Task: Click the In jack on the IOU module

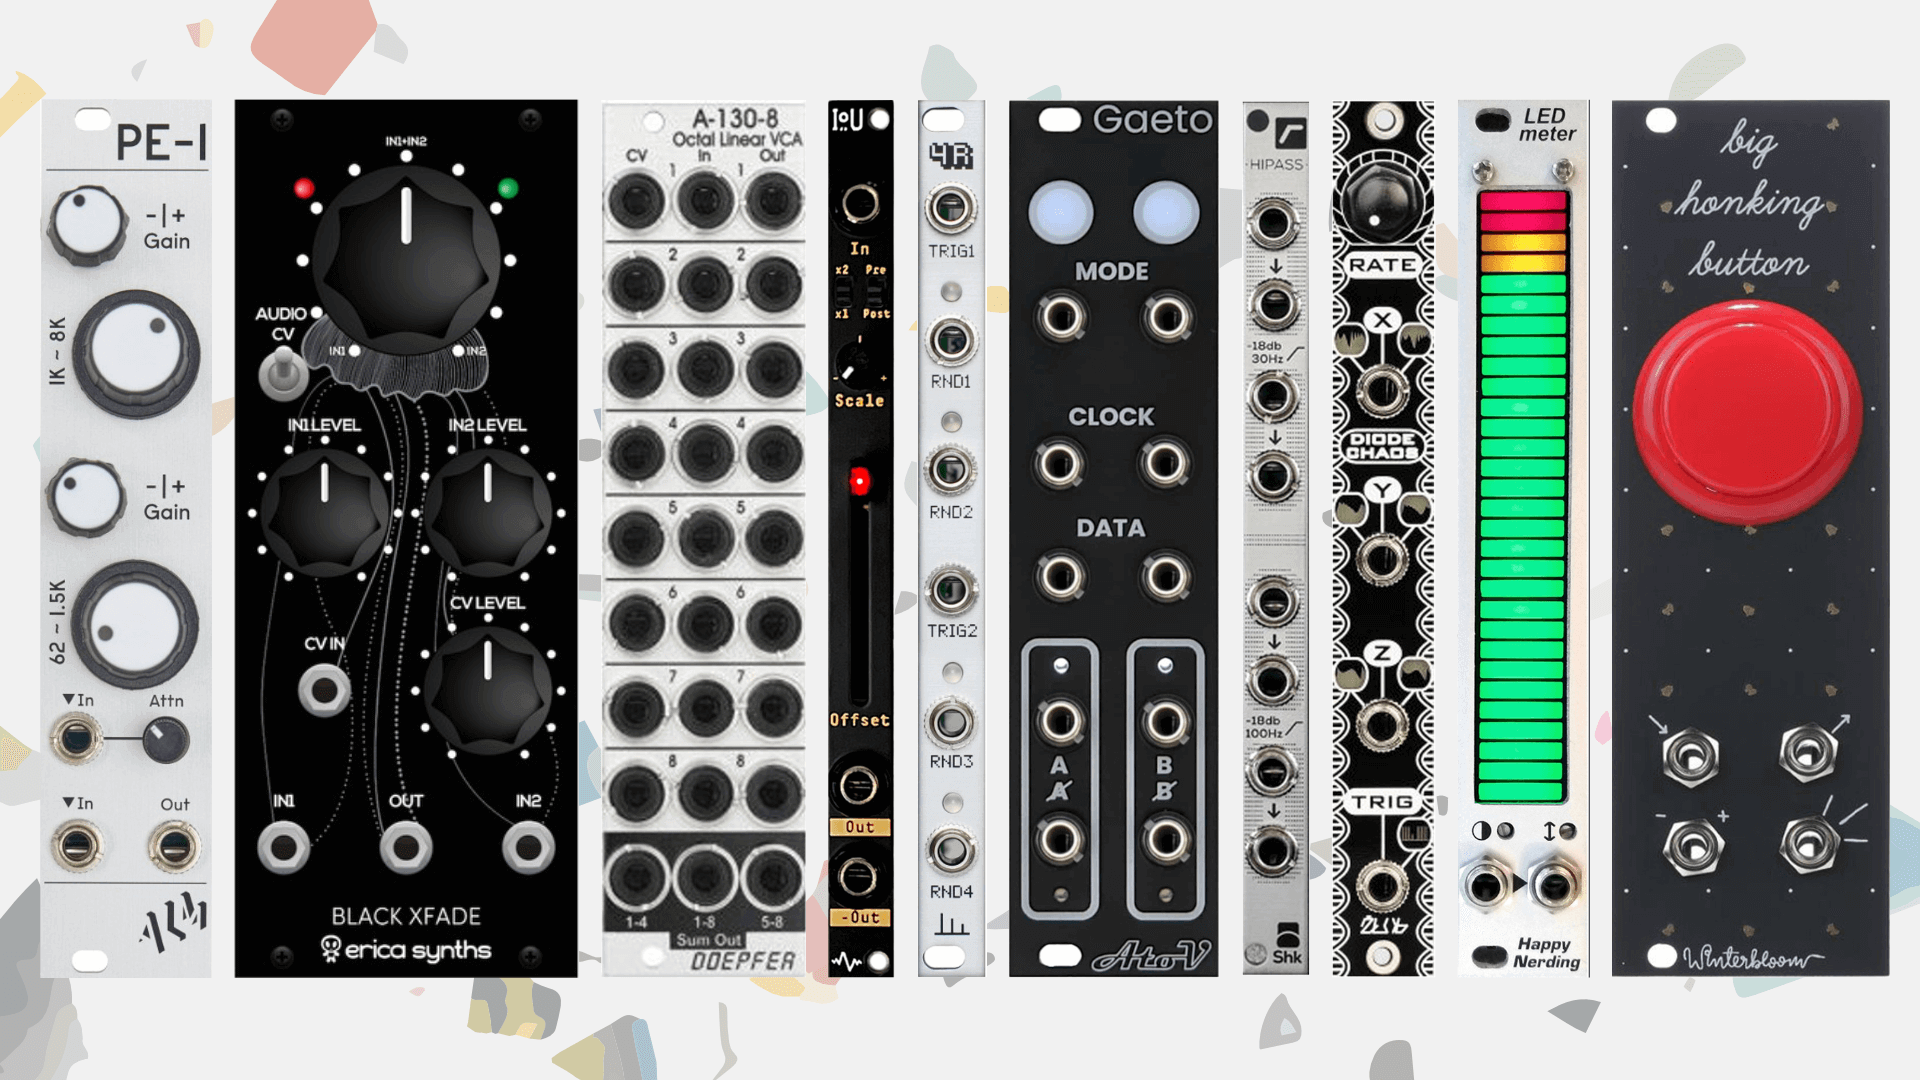Action: (x=859, y=205)
